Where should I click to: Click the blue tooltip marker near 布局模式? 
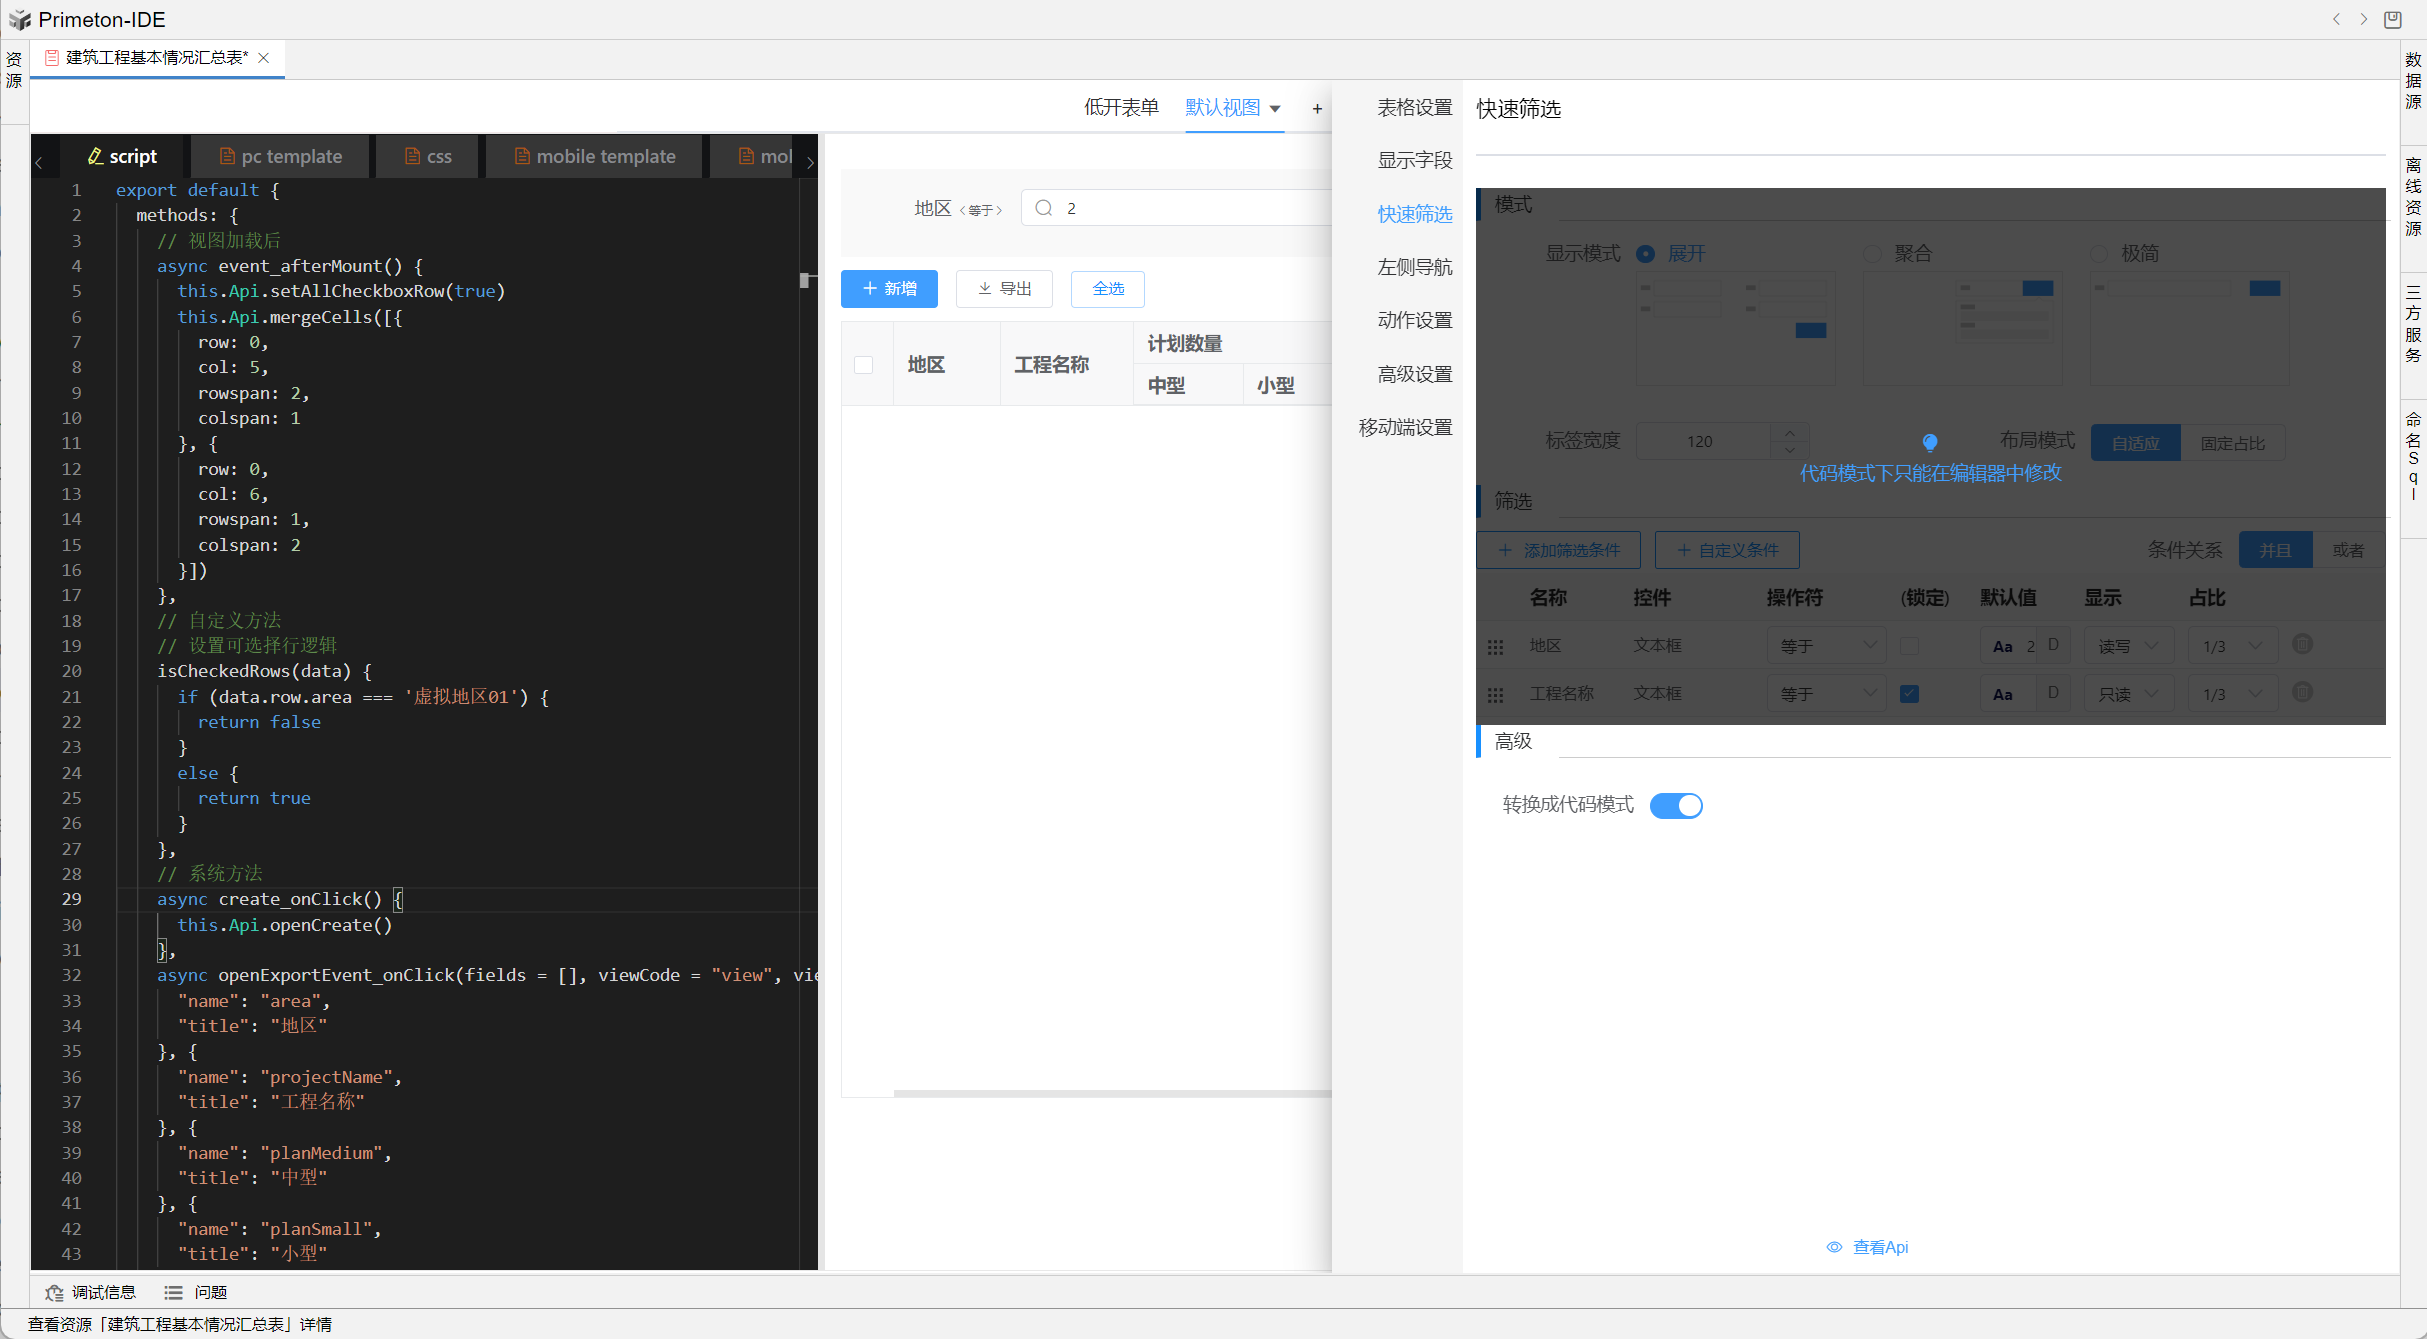point(1930,442)
